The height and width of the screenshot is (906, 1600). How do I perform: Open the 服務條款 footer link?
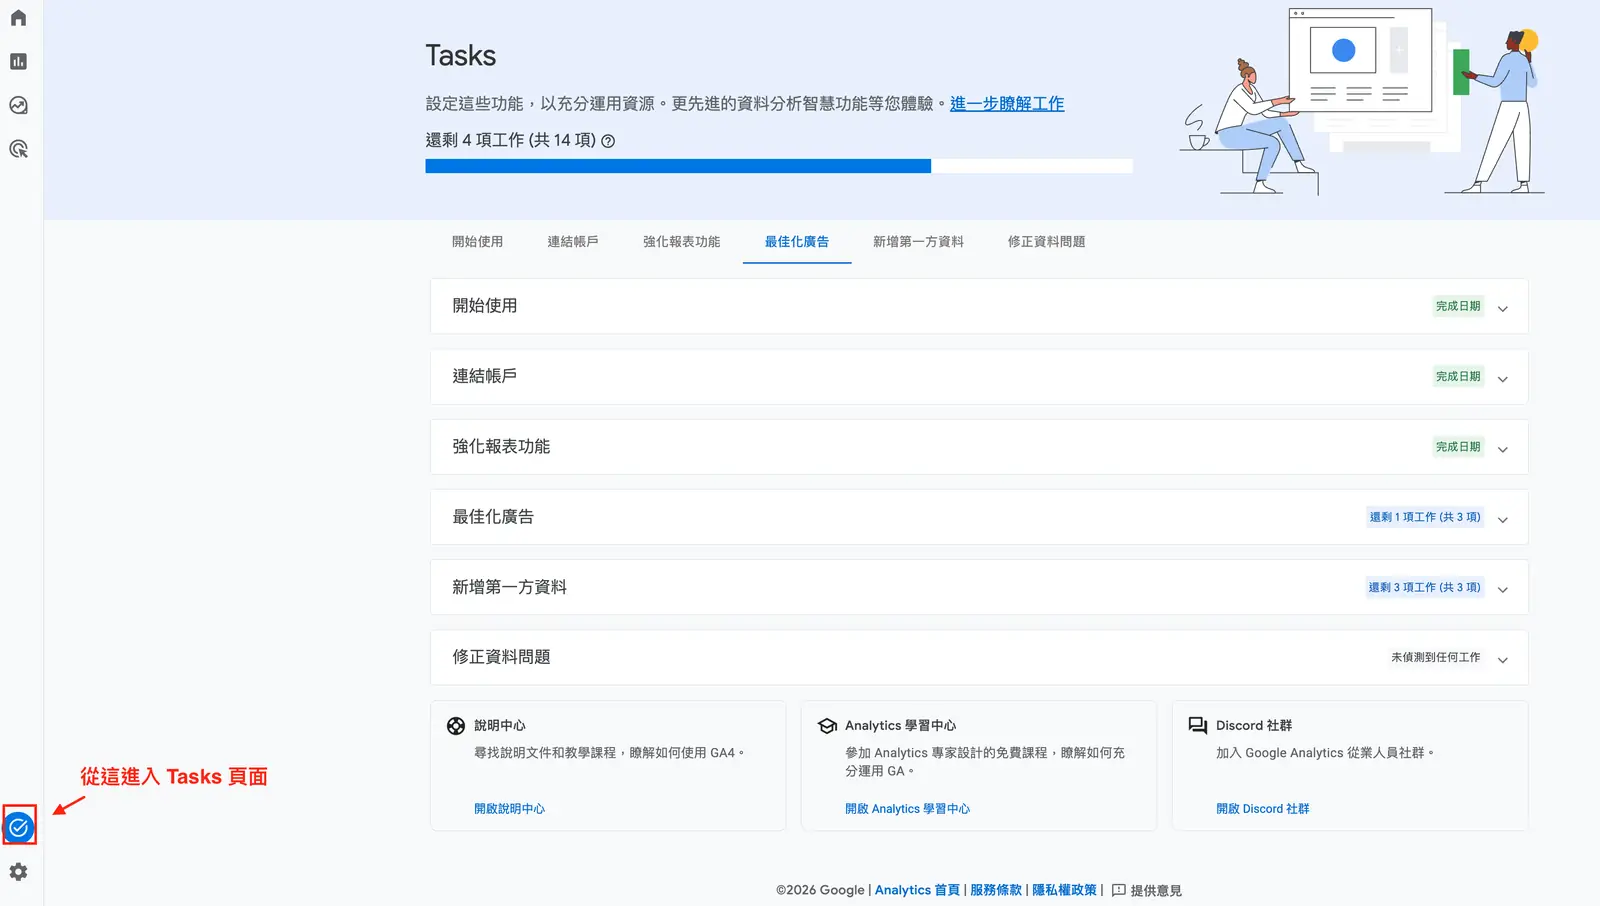click(x=996, y=890)
